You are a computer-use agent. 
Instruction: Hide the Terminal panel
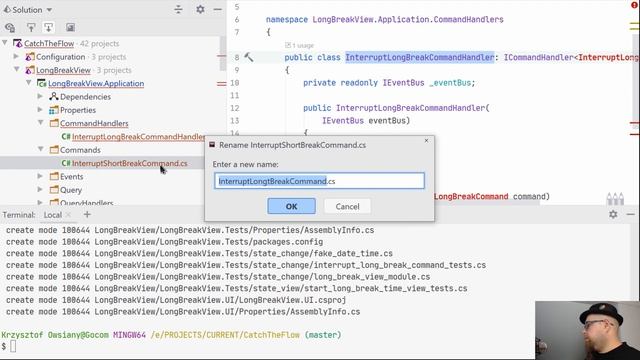click(631, 214)
